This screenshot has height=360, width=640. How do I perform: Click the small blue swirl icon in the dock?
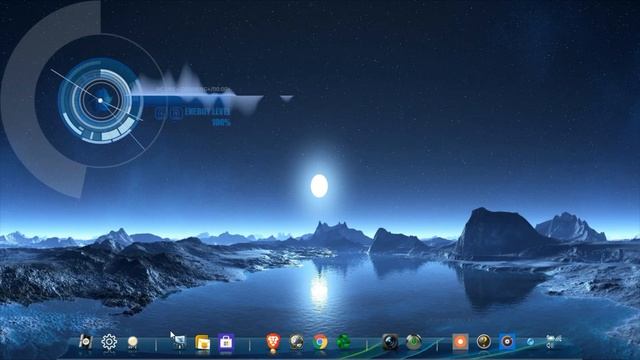tap(530, 342)
